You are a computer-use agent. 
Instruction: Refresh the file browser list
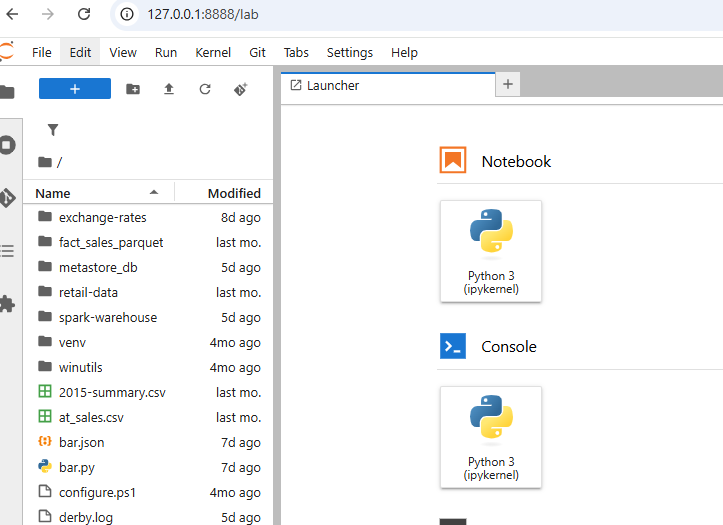click(x=205, y=89)
